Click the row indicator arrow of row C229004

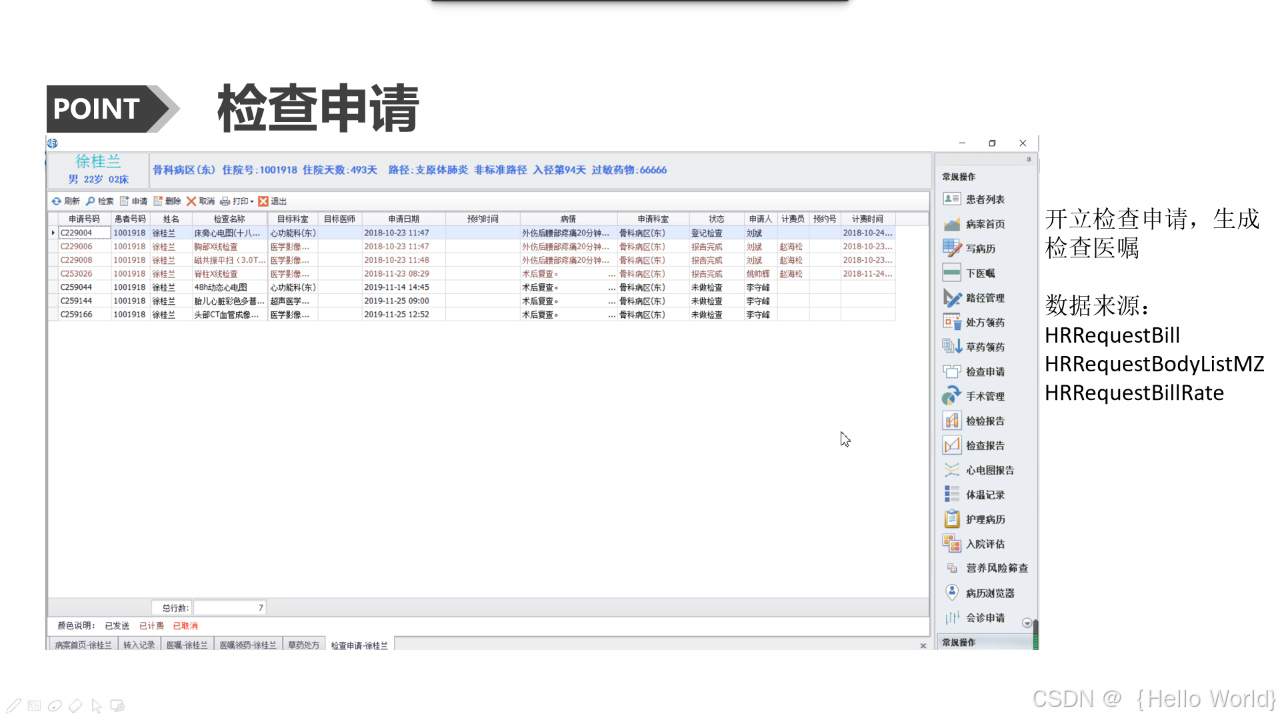pyautogui.click(x=52, y=233)
